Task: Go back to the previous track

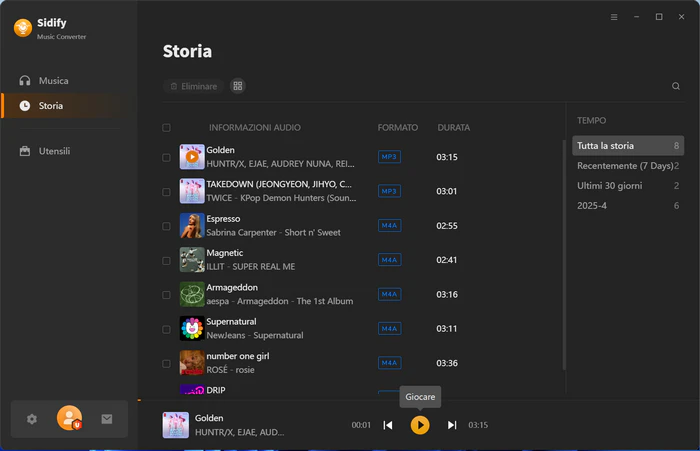Action: pos(388,425)
